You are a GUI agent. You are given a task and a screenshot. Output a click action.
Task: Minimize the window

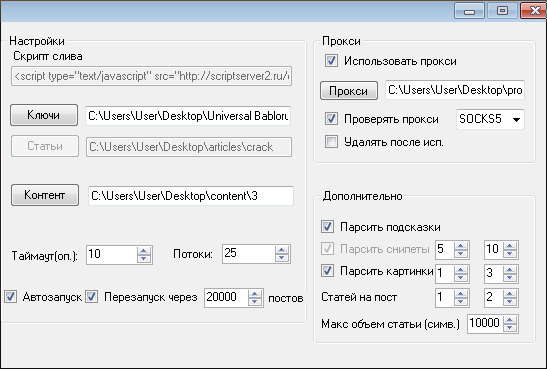[469, 10]
